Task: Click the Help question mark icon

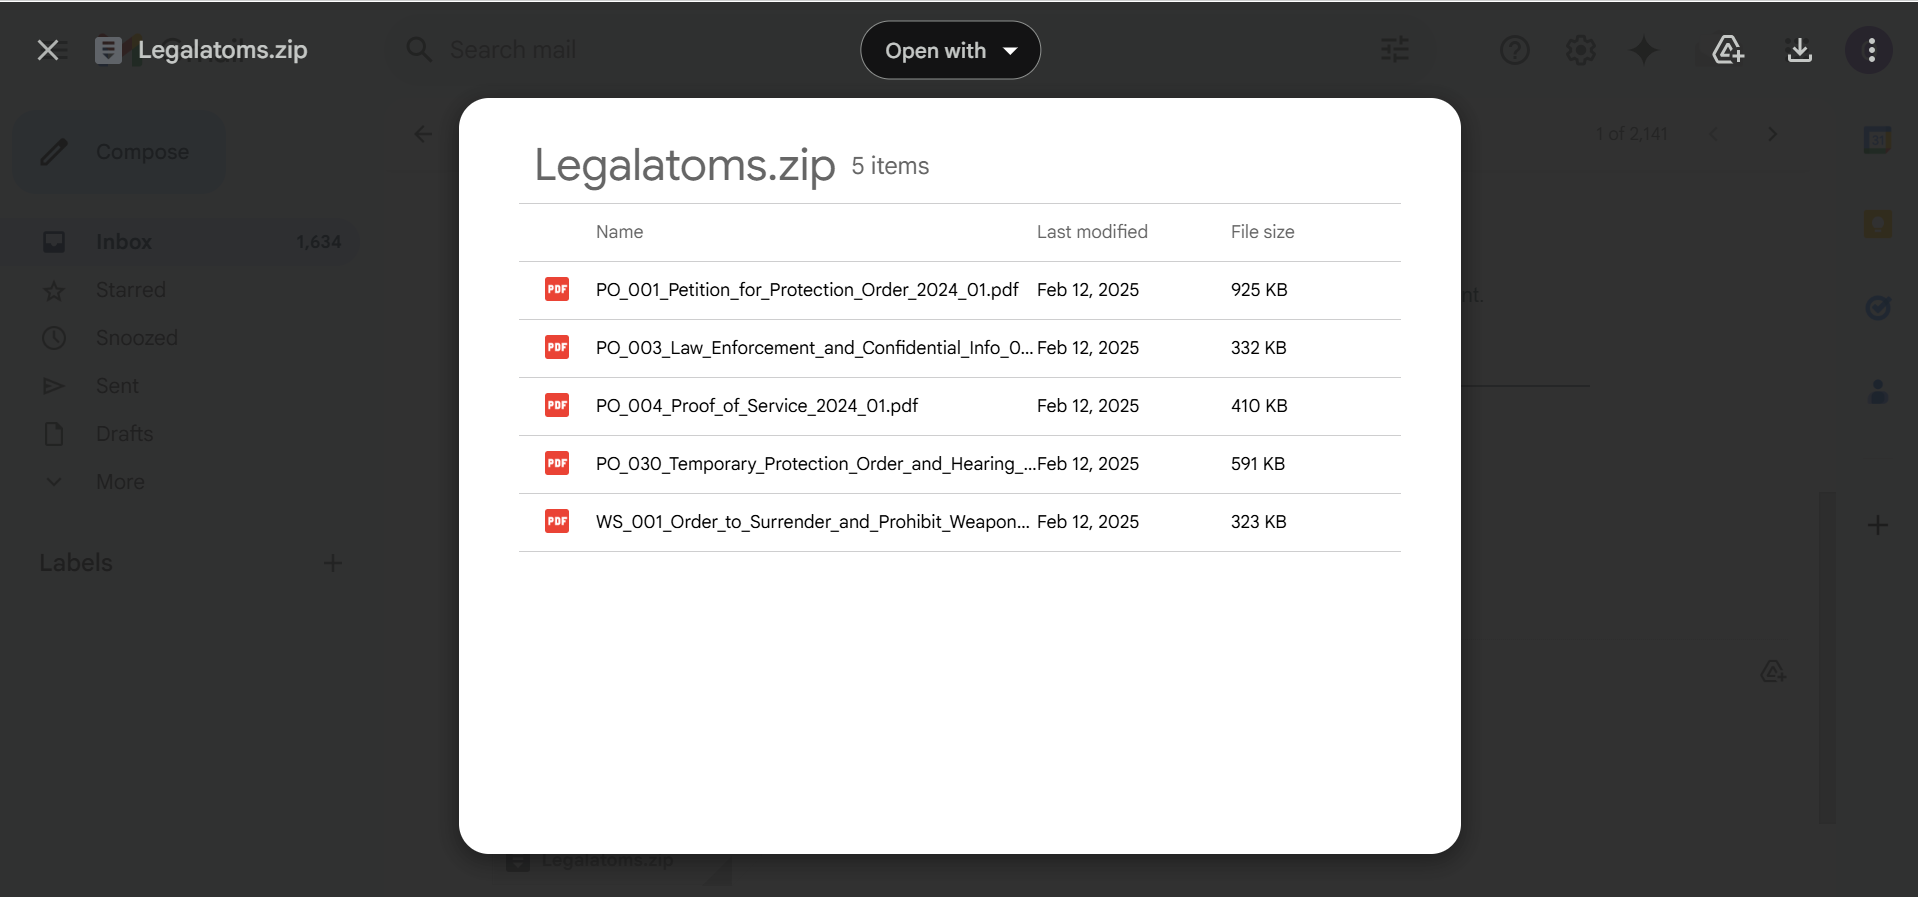Action: pyautogui.click(x=1514, y=50)
